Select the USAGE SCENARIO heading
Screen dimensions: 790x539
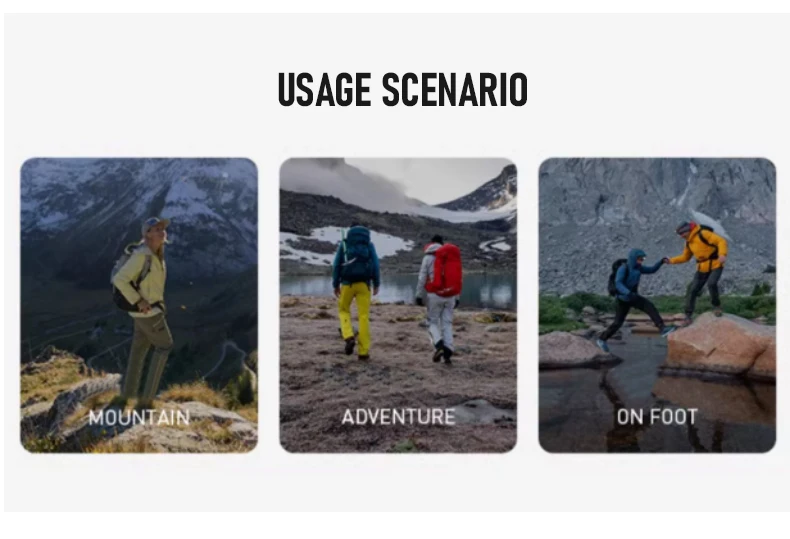403,90
